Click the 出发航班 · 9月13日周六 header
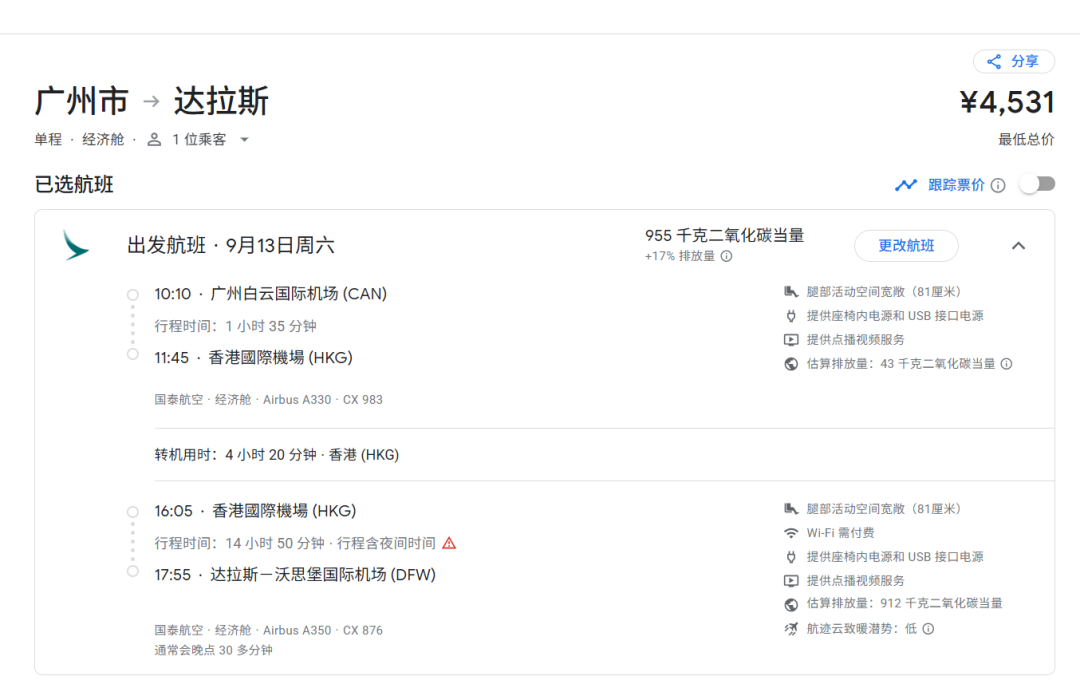The height and width of the screenshot is (684, 1080). (x=231, y=245)
